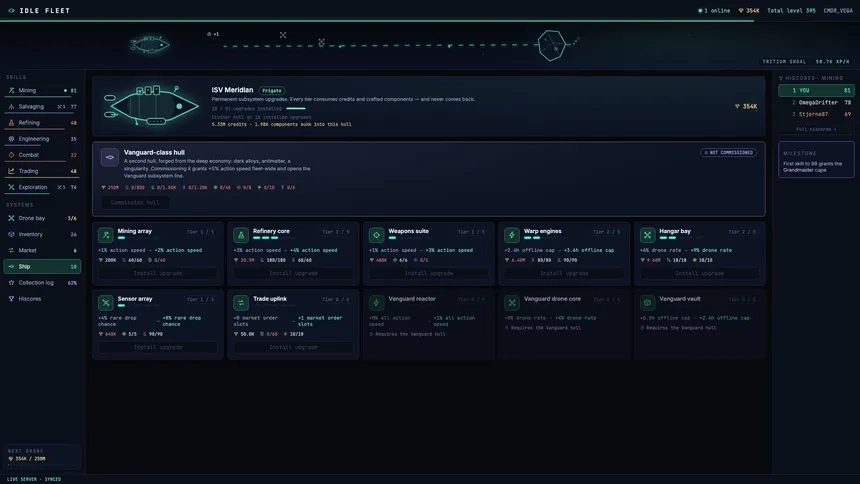Select the Salvaging skill entry
The image size is (860, 484).
(42, 106)
